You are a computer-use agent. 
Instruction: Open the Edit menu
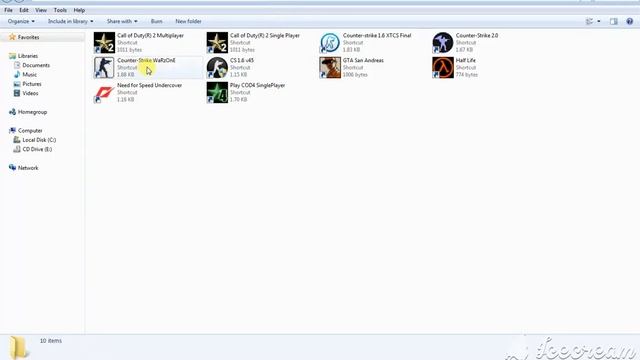(x=24, y=10)
